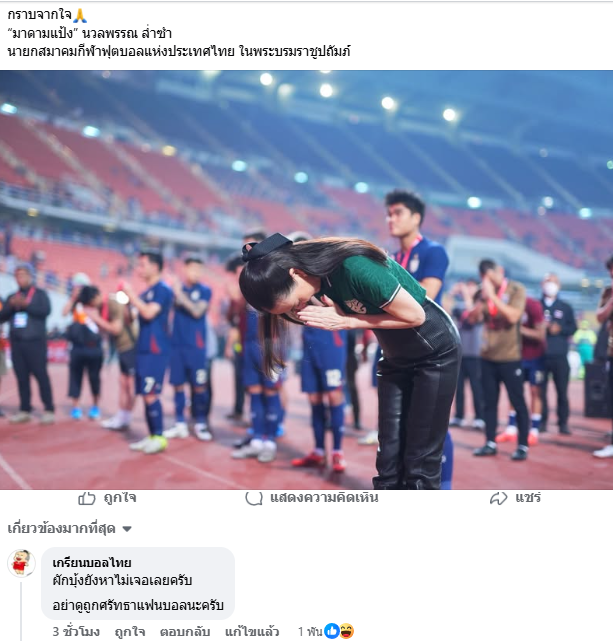Click ถูกใจ text beneath the photo
Screen dimensions: 613x641
coord(120,498)
